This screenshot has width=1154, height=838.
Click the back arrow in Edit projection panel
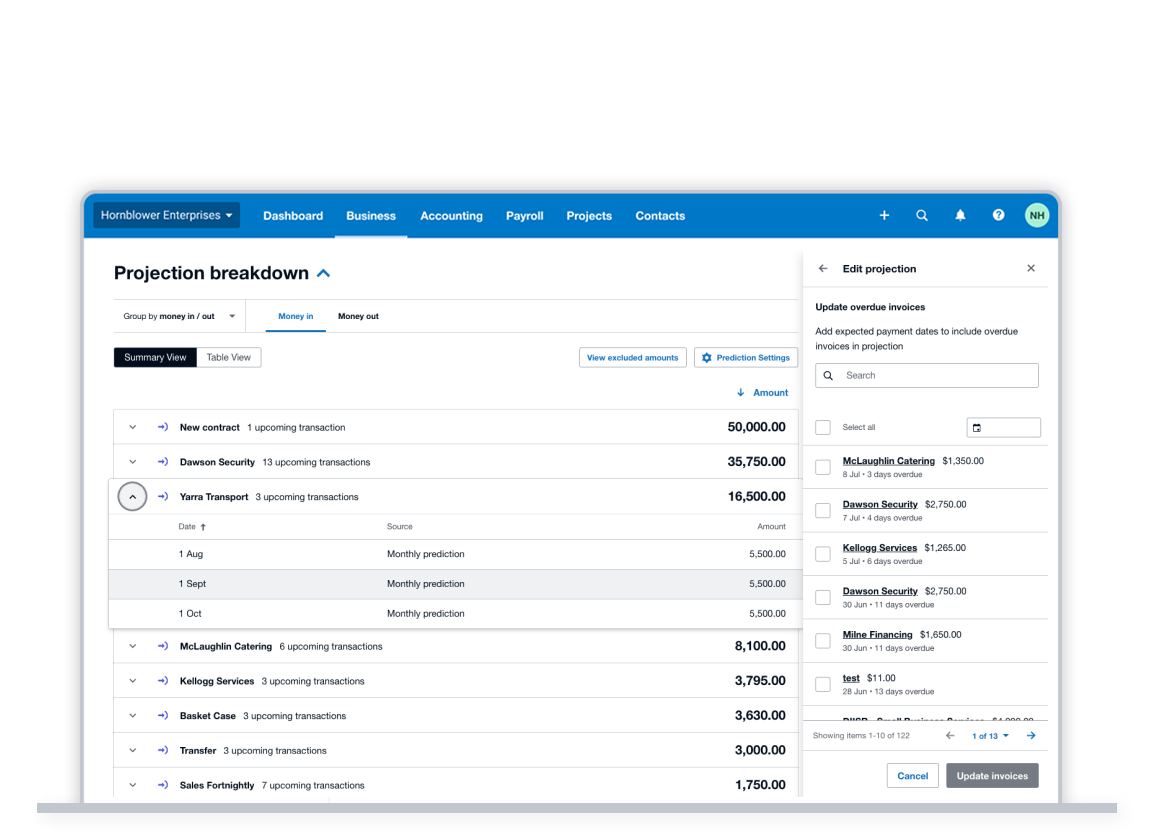tap(822, 268)
